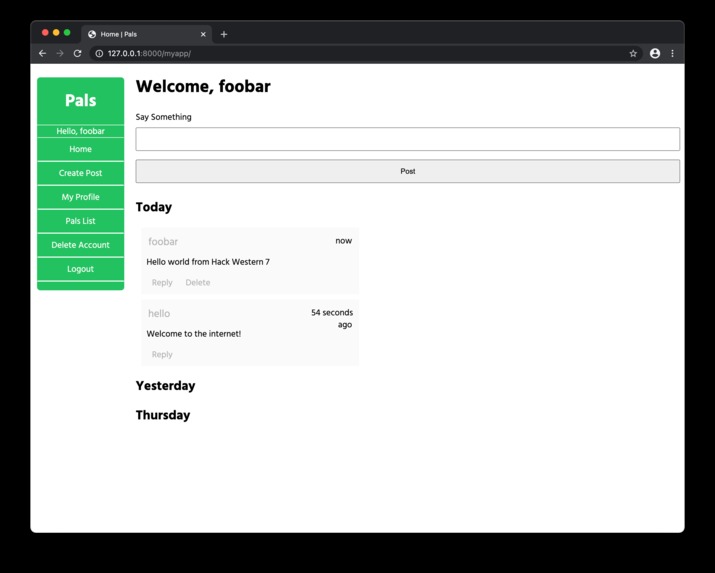Open Home from the sidebar menu
This screenshot has height=573, width=715.
[80, 149]
